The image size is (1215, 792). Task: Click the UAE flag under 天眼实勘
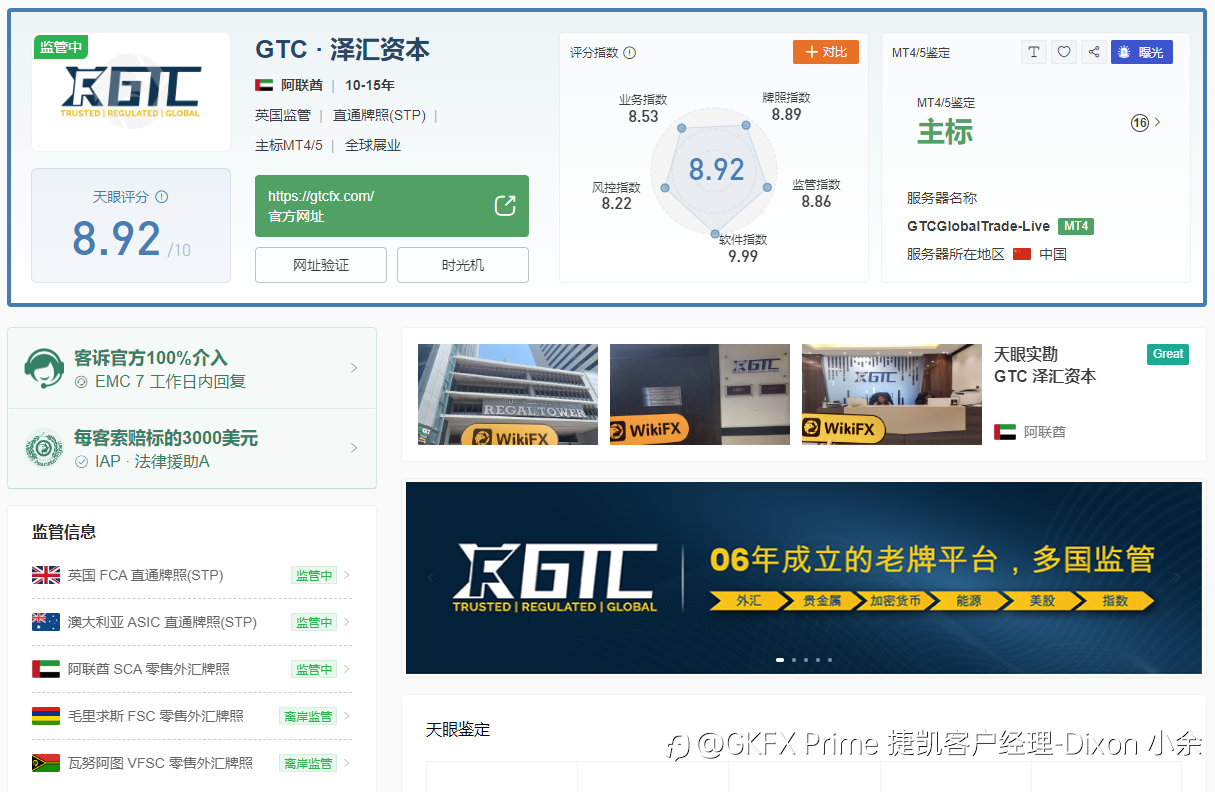(x=1005, y=432)
